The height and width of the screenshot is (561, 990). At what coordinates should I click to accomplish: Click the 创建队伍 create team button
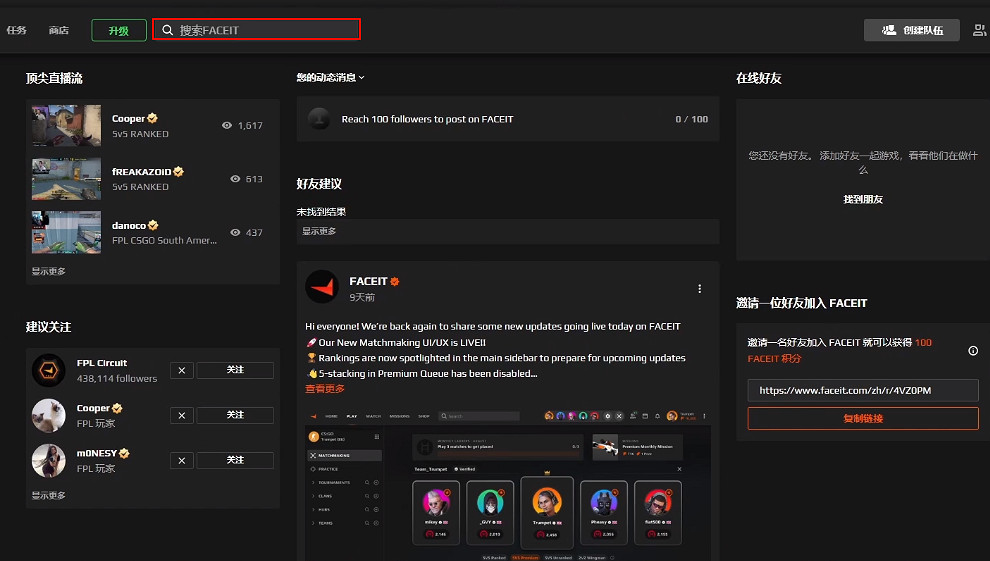pos(912,30)
